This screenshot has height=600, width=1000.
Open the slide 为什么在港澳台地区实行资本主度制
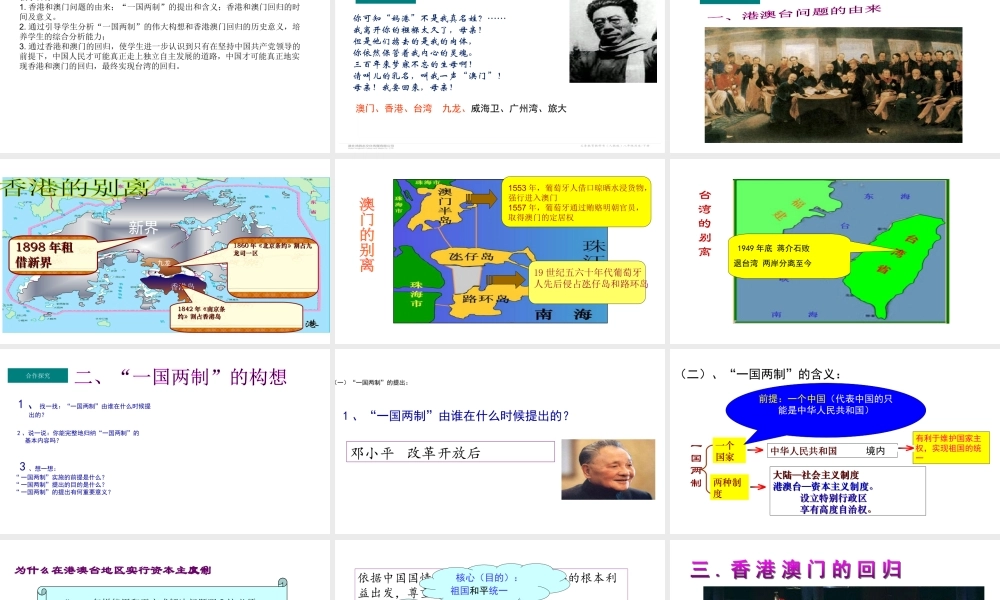pos(165,569)
